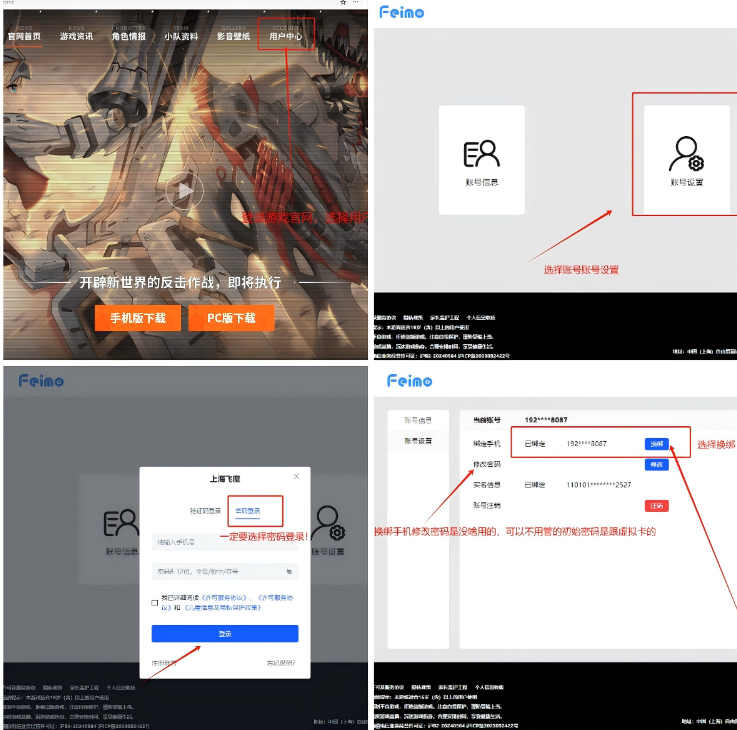Screen dimensions: 737x730
Task: Click the 实名信息 row label
Action: click(486, 485)
